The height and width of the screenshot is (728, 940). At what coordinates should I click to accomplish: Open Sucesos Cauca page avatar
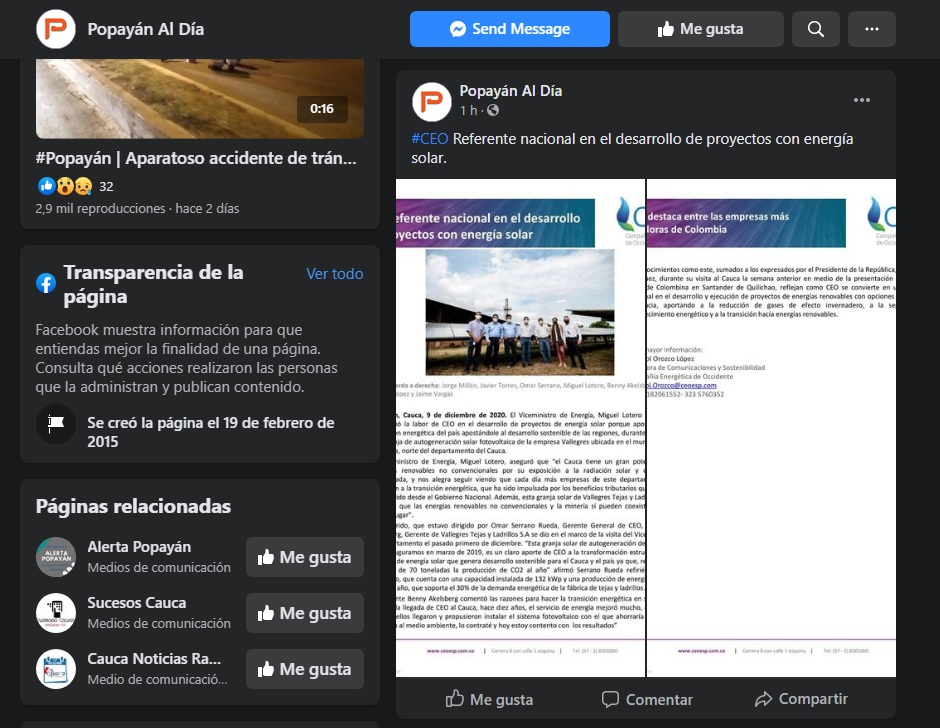click(56, 613)
